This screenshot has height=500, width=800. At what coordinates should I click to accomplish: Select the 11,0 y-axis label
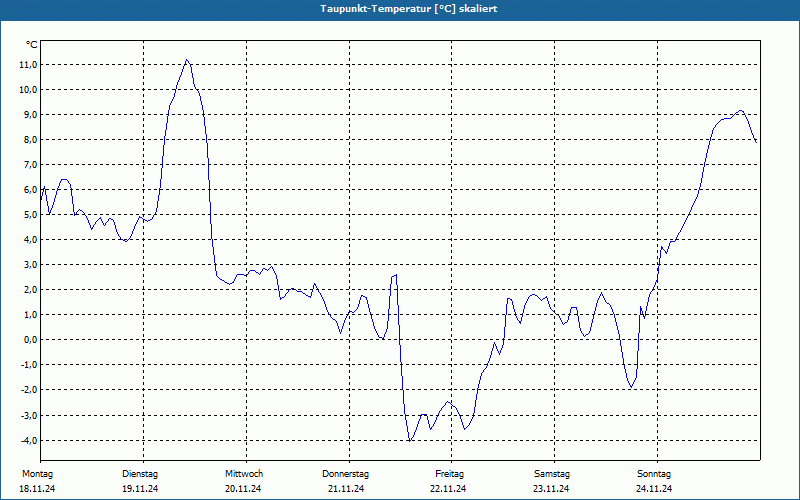(x=28, y=65)
